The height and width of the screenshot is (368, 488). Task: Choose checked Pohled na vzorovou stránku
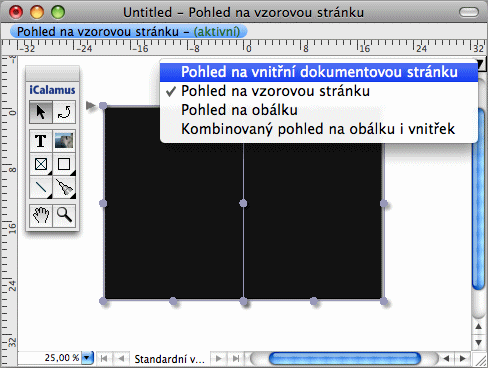click(x=319, y=91)
